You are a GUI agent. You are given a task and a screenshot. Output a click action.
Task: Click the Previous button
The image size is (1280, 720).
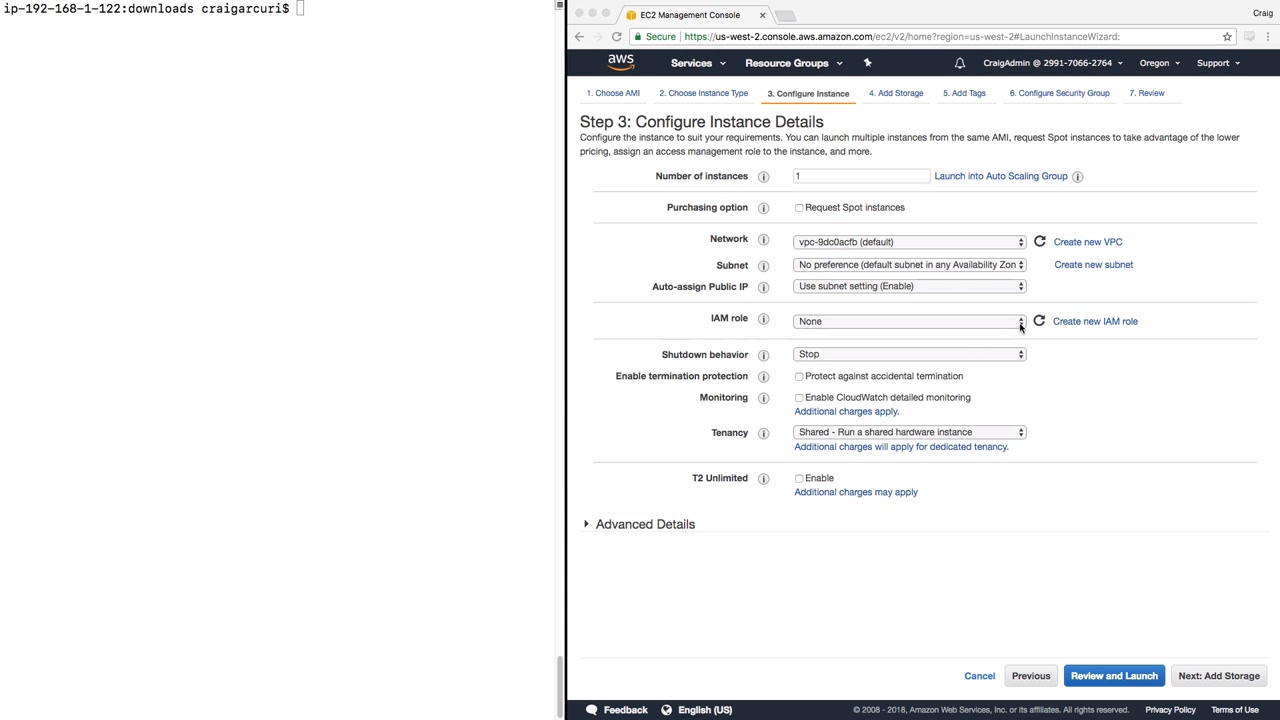click(1031, 676)
